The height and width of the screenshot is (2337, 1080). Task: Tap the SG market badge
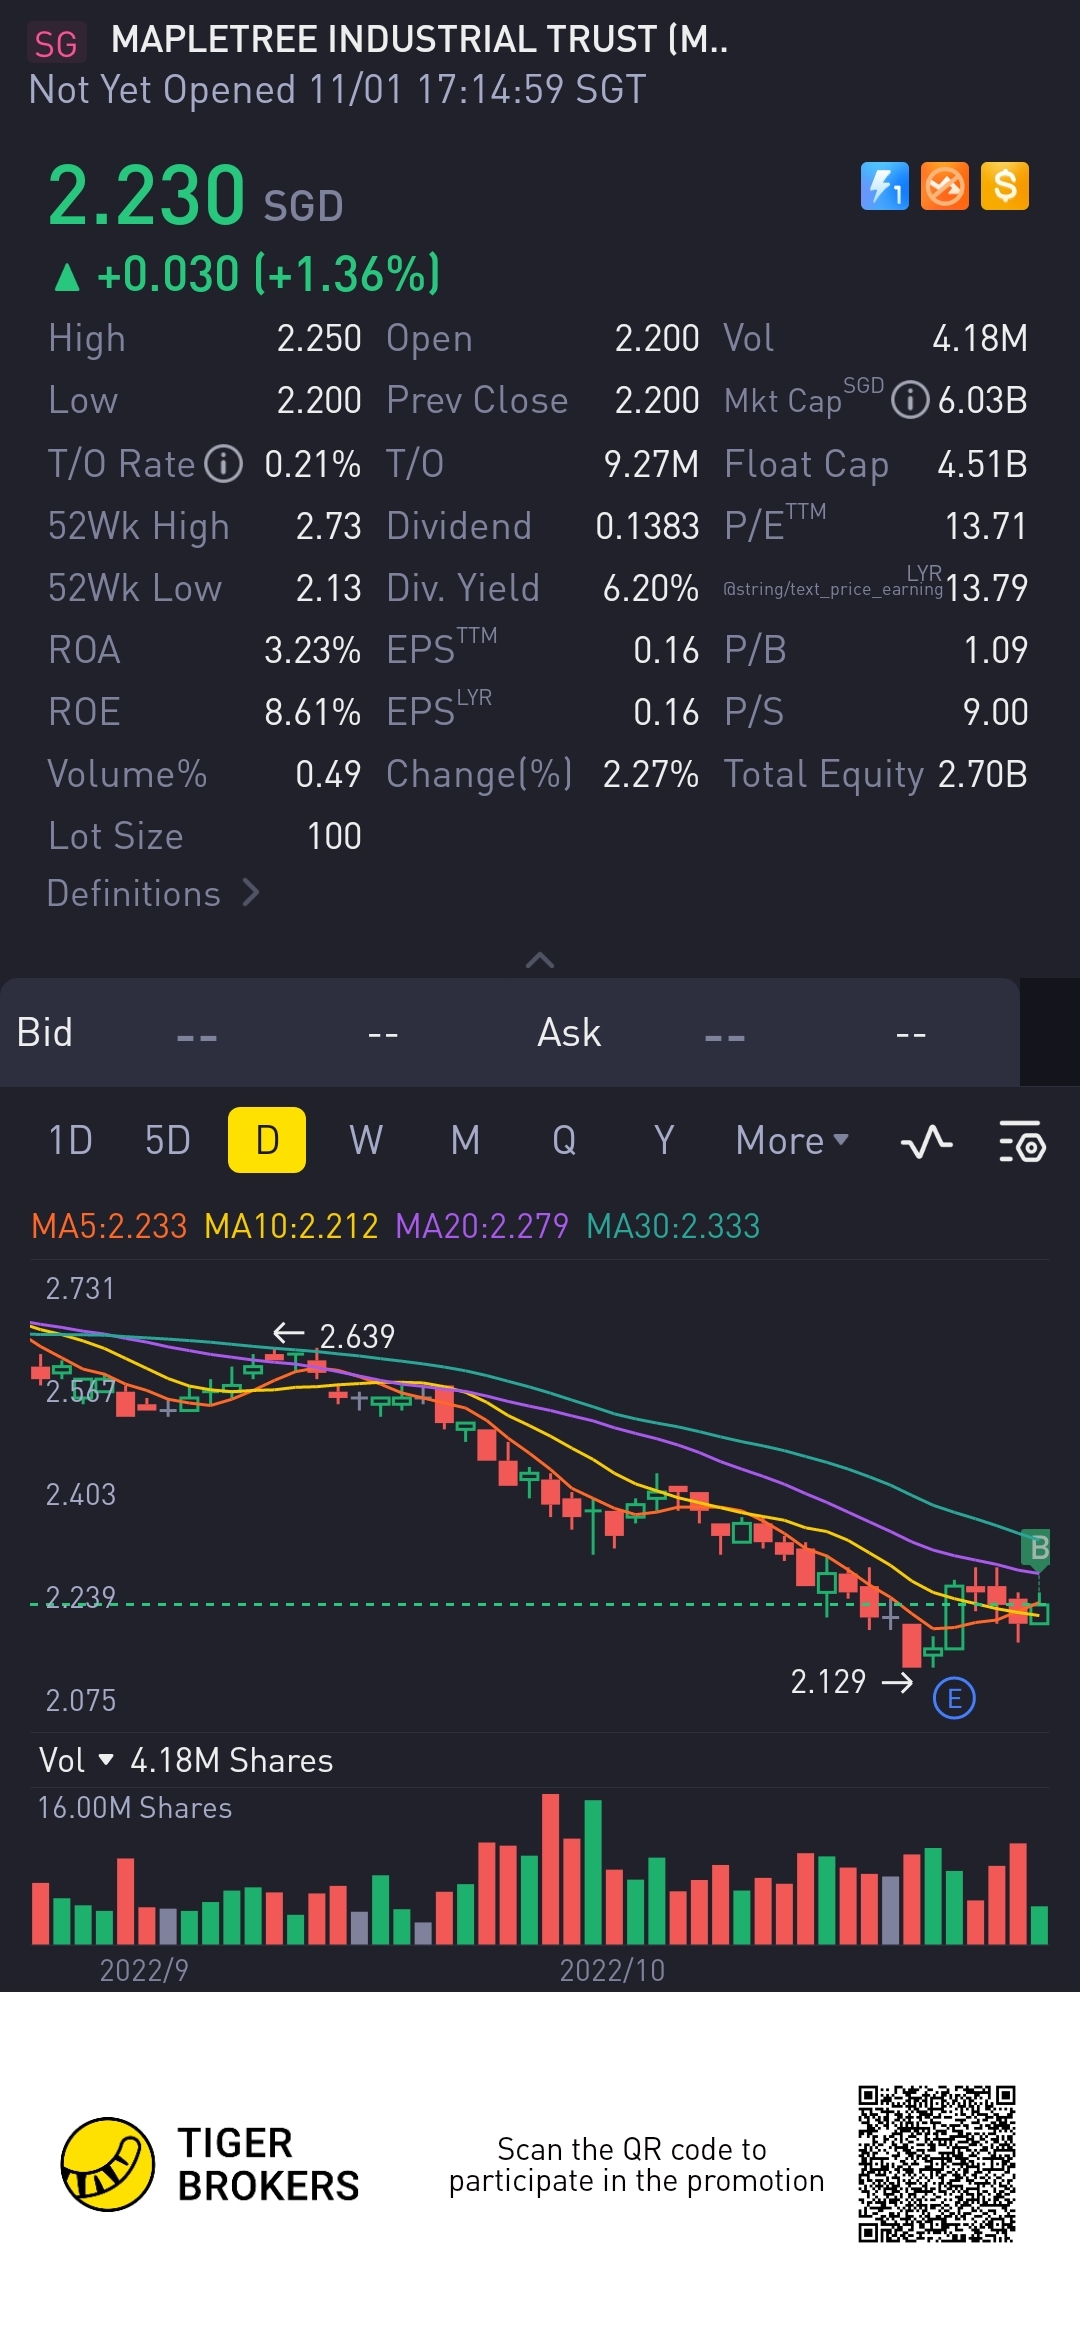pos(56,43)
